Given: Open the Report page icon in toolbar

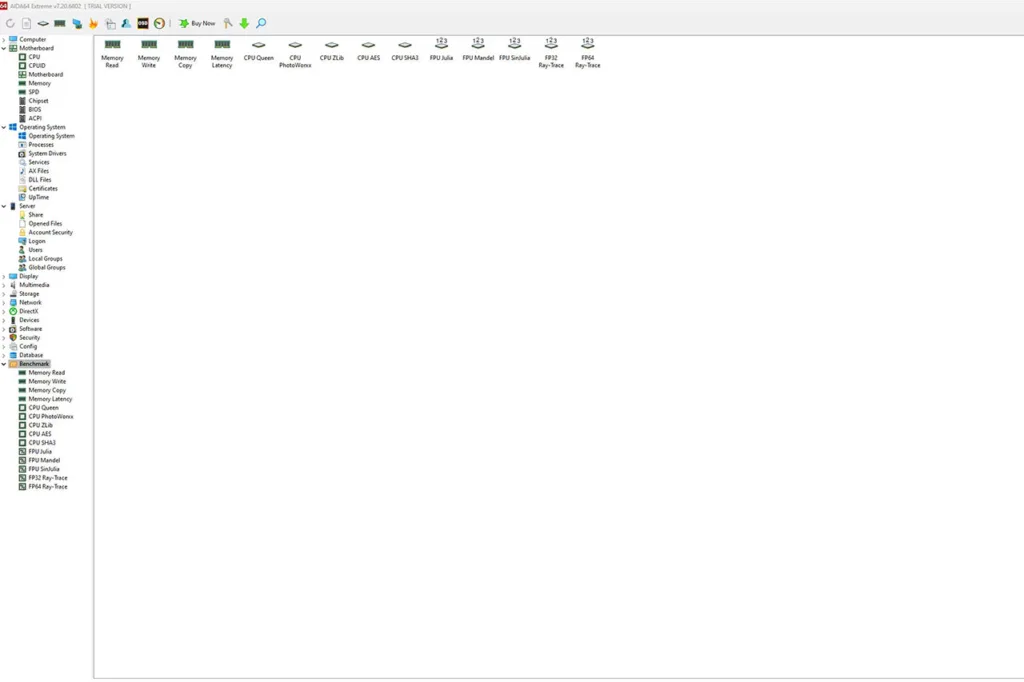Looking at the screenshot, I should click(27, 24).
